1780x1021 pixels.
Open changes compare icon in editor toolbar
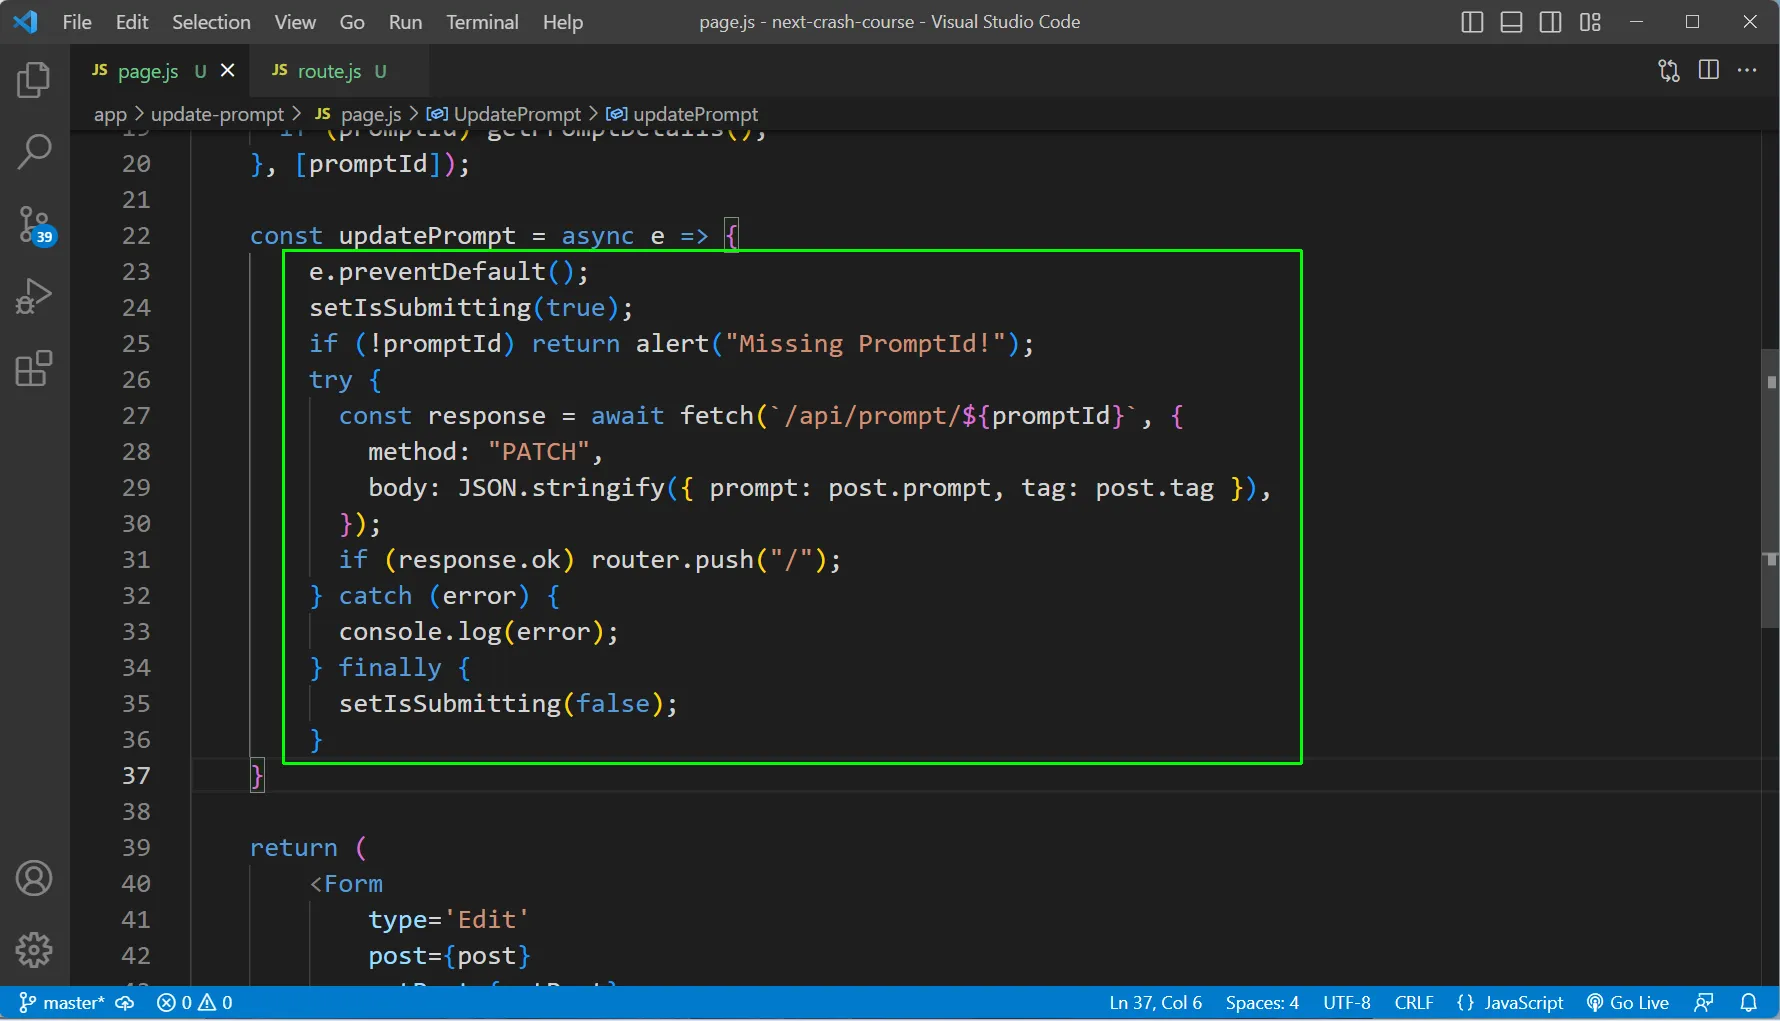click(x=1669, y=70)
